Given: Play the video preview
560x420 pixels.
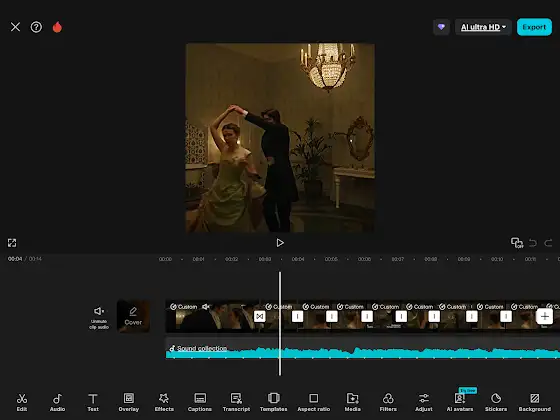Looking at the screenshot, I should (280, 243).
